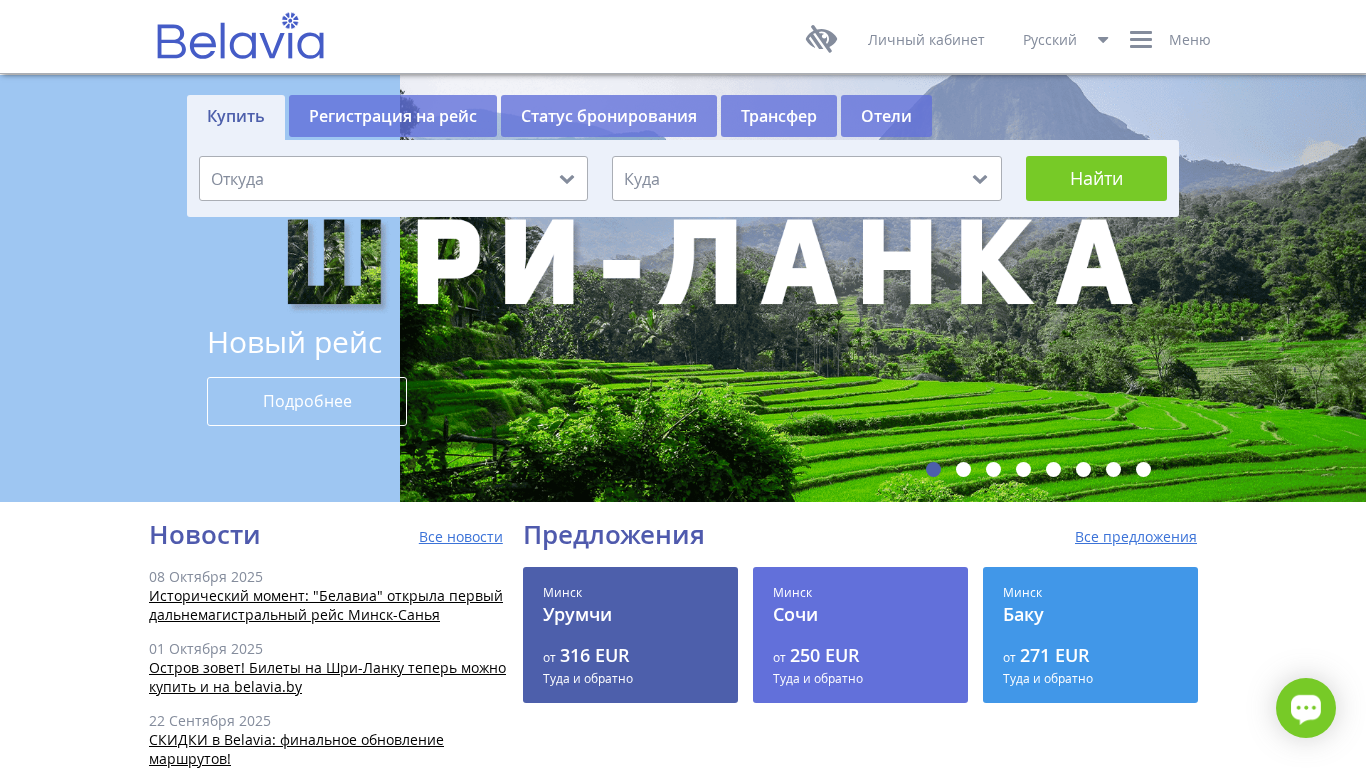Image resolution: width=1366 pixels, height=768 pixels.
Task: Open the СКИДКИ в Belavia news article
Action: coord(296,749)
